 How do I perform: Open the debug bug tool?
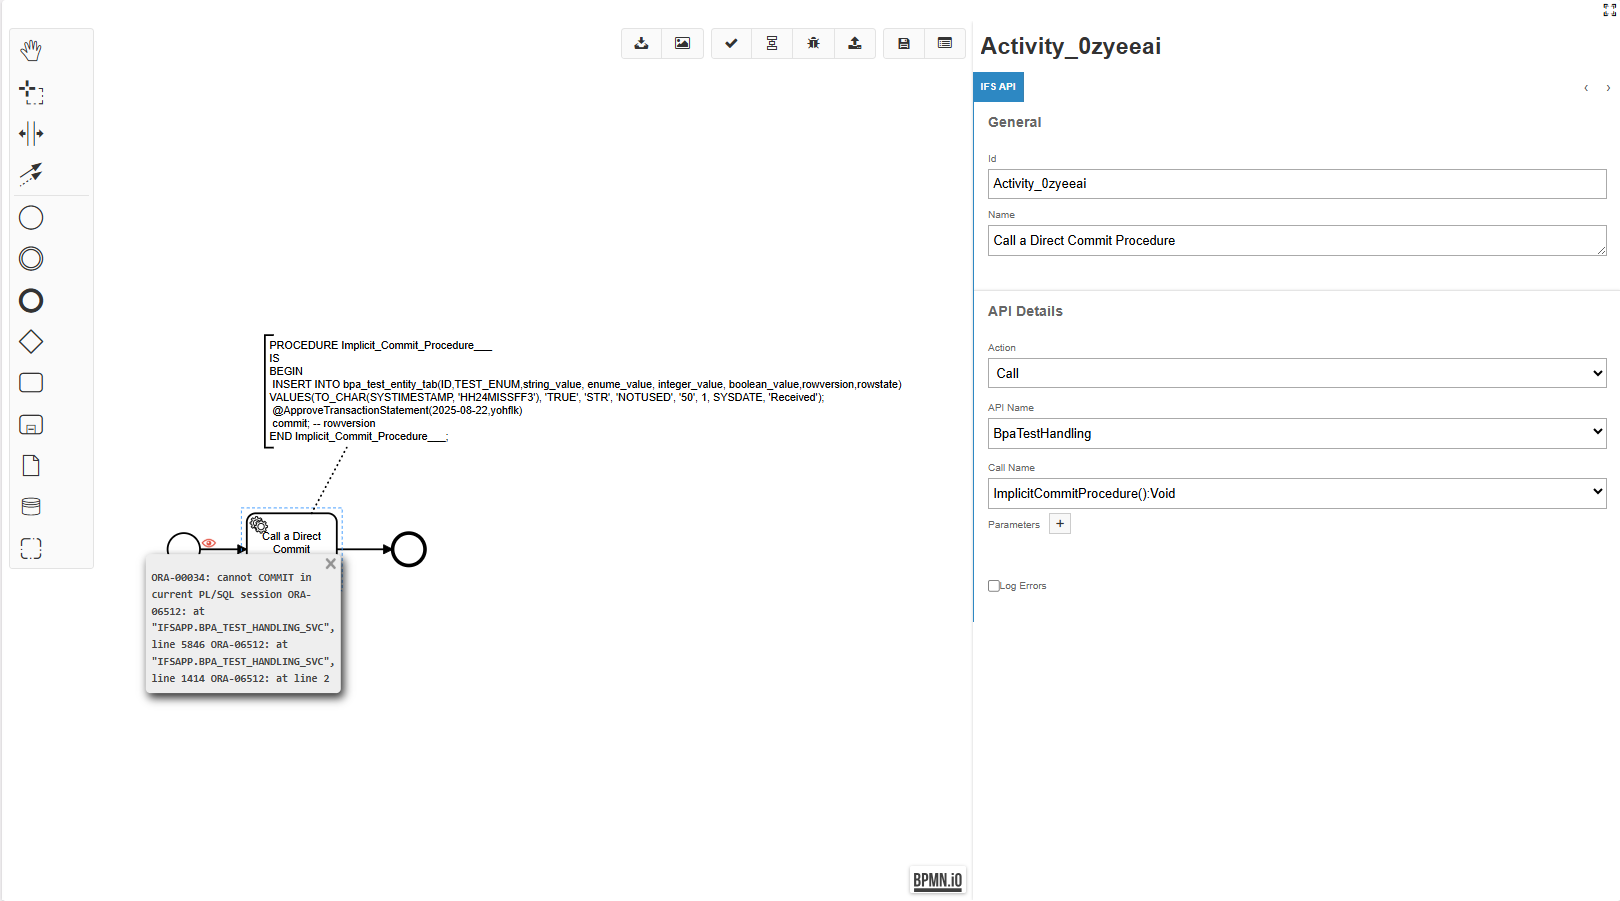pyautogui.click(x=813, y=43)
